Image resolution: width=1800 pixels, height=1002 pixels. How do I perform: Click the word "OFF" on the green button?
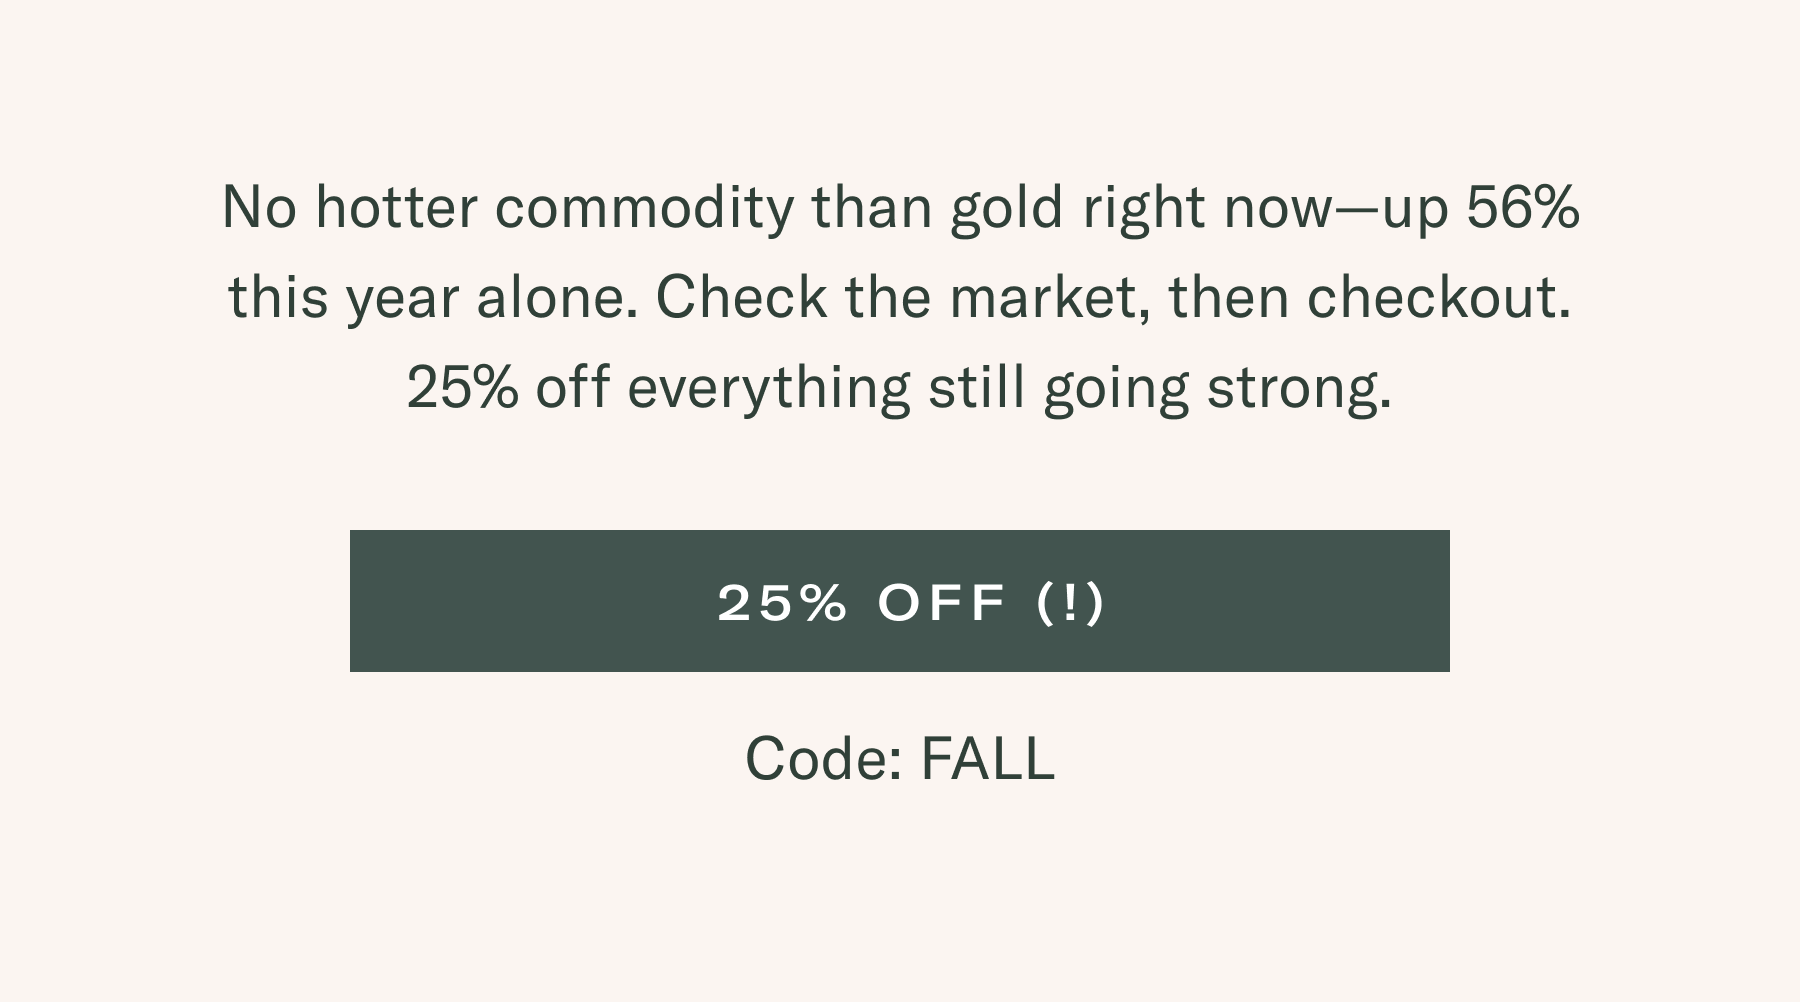pos(941,602)
